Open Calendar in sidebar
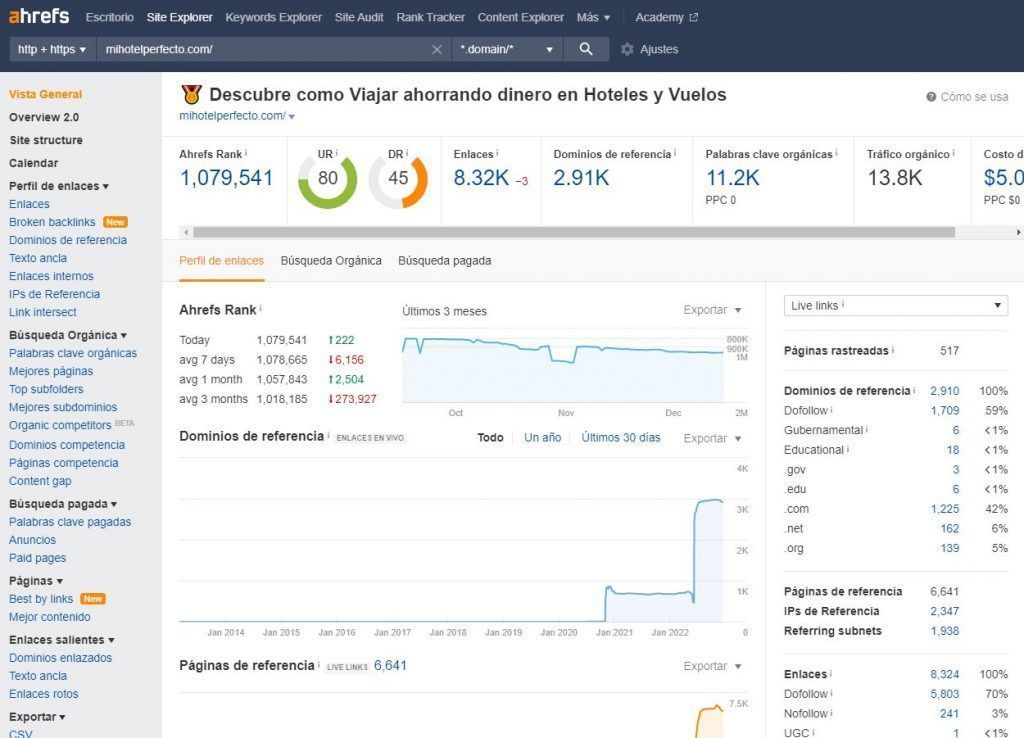 point(33,163)
